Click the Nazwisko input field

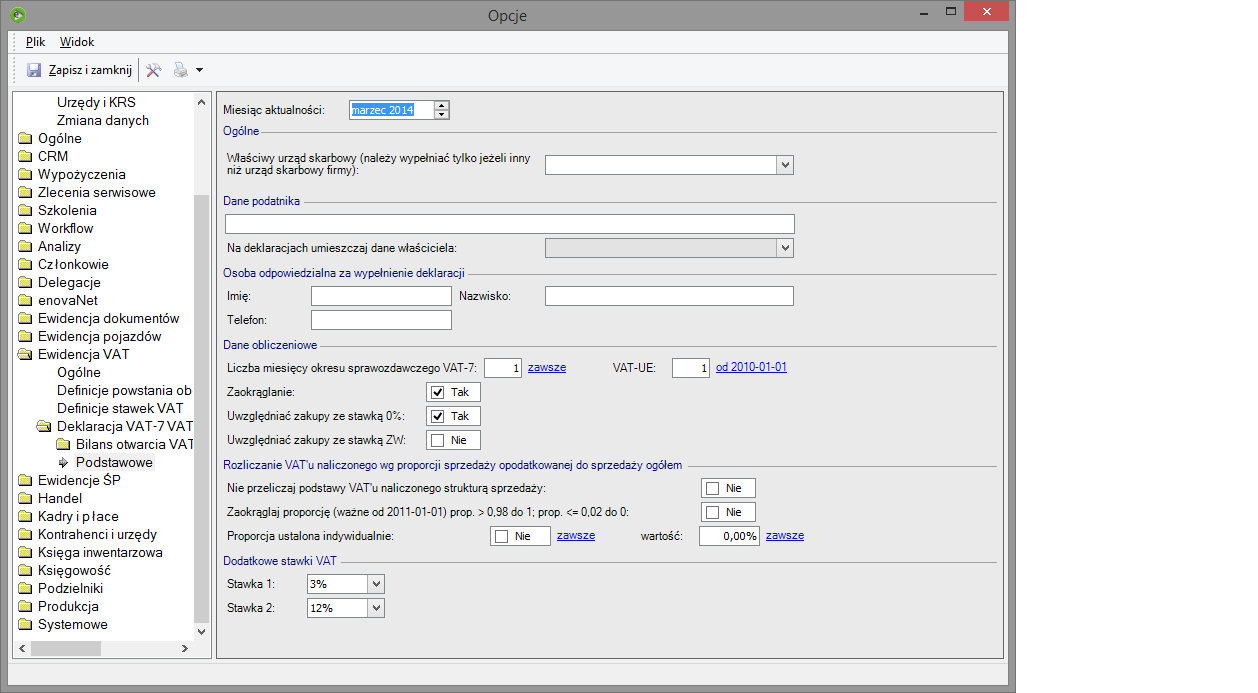click(x=669, y=296)
